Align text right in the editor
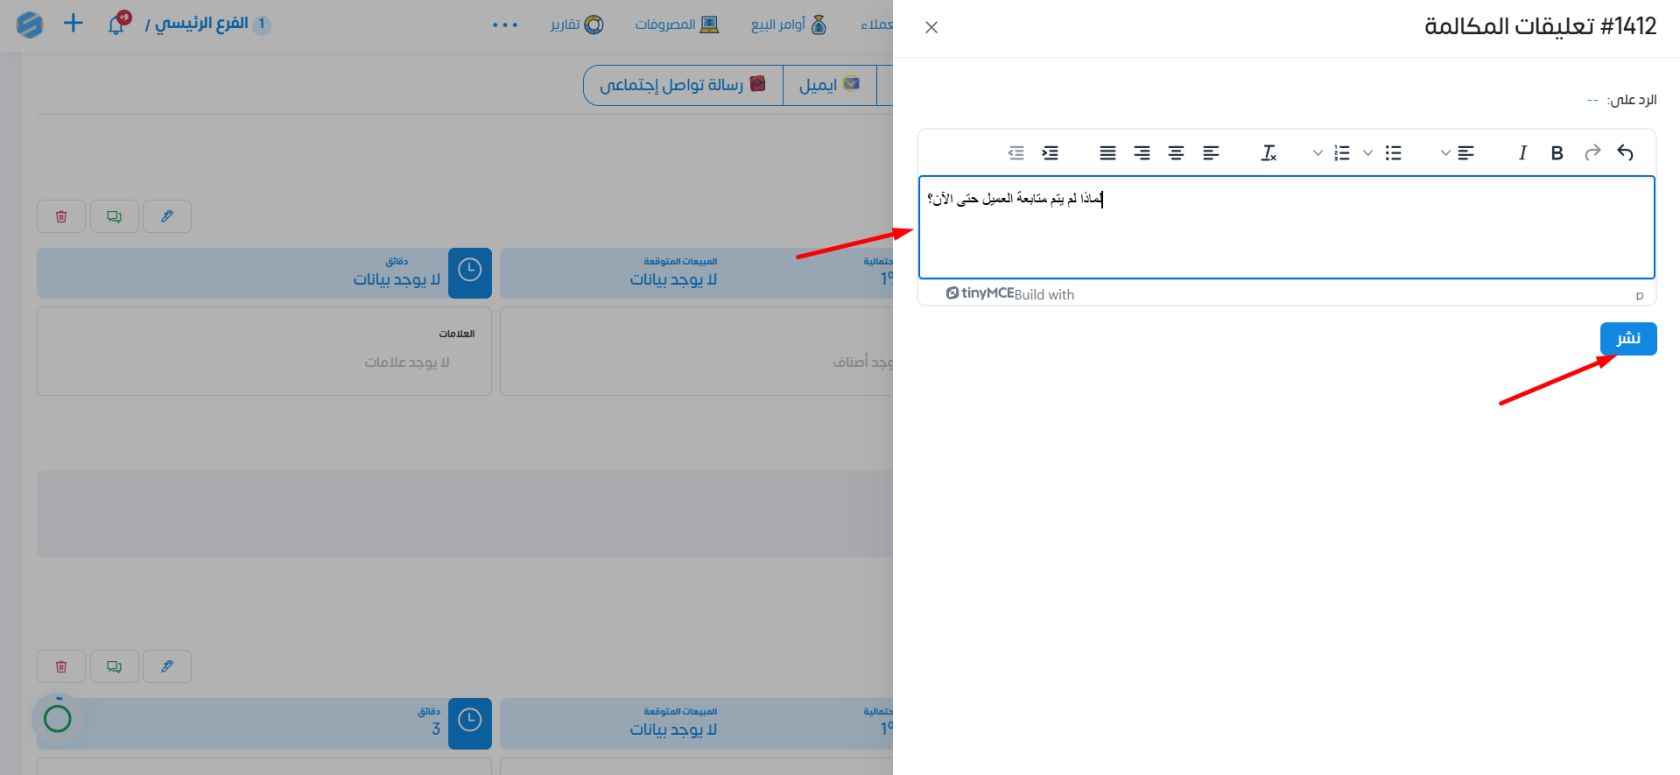1680x775 pixels. (1142, 153)
